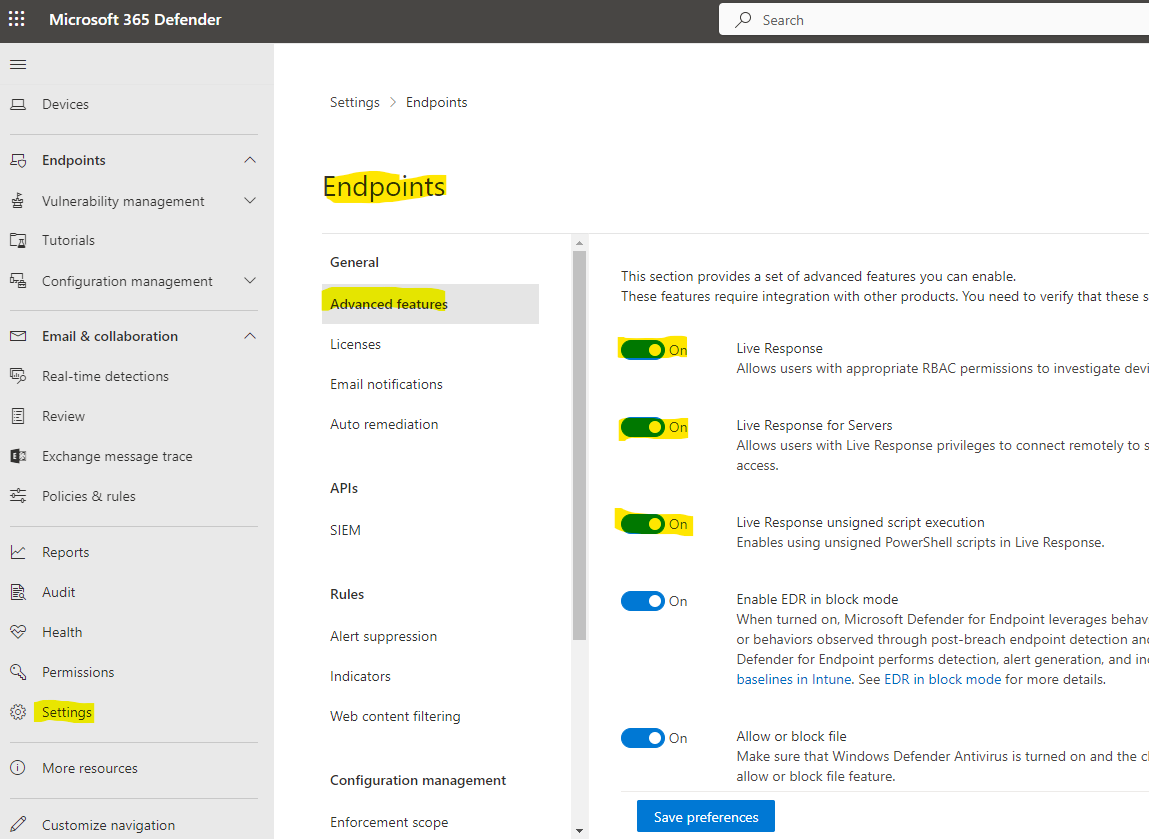Disable Live Response unsigned script execution

click(643, 524)
